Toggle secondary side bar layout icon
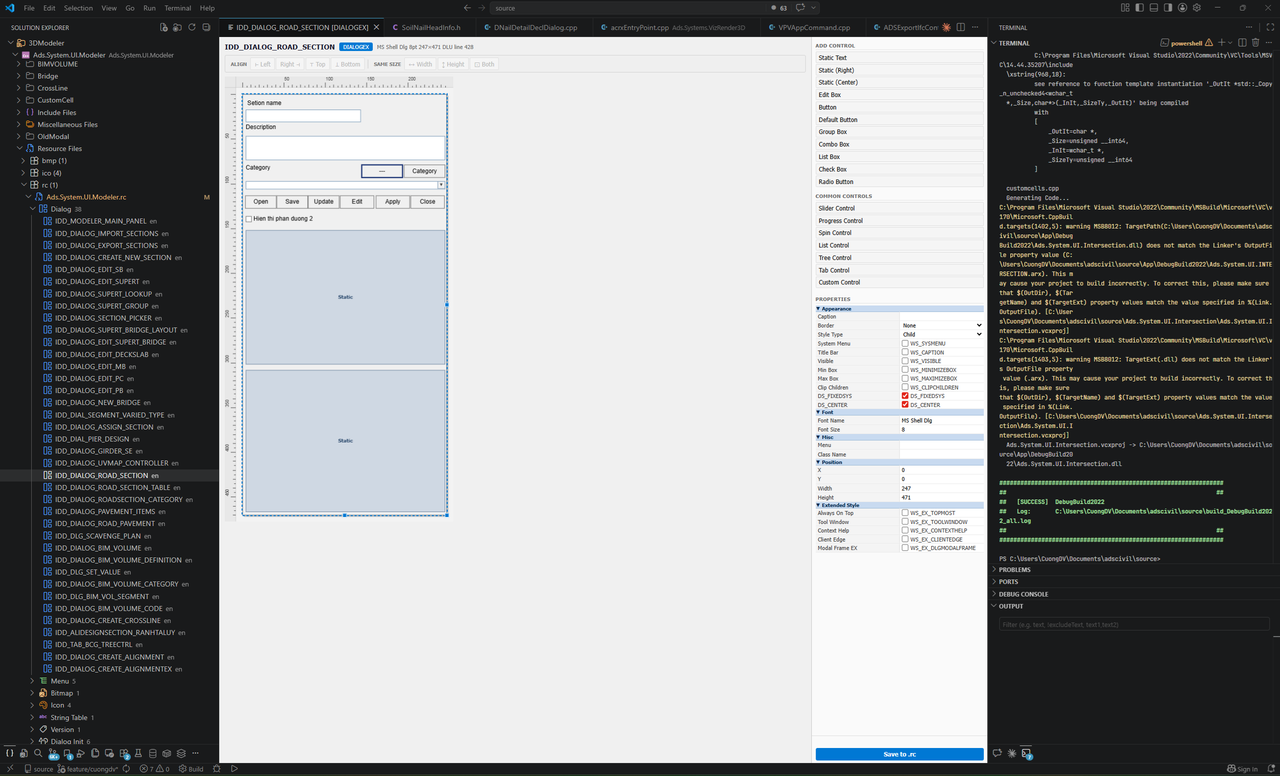Image resolution: width=1280 pixels, height=776 pixels. (x=1168, y=7)
